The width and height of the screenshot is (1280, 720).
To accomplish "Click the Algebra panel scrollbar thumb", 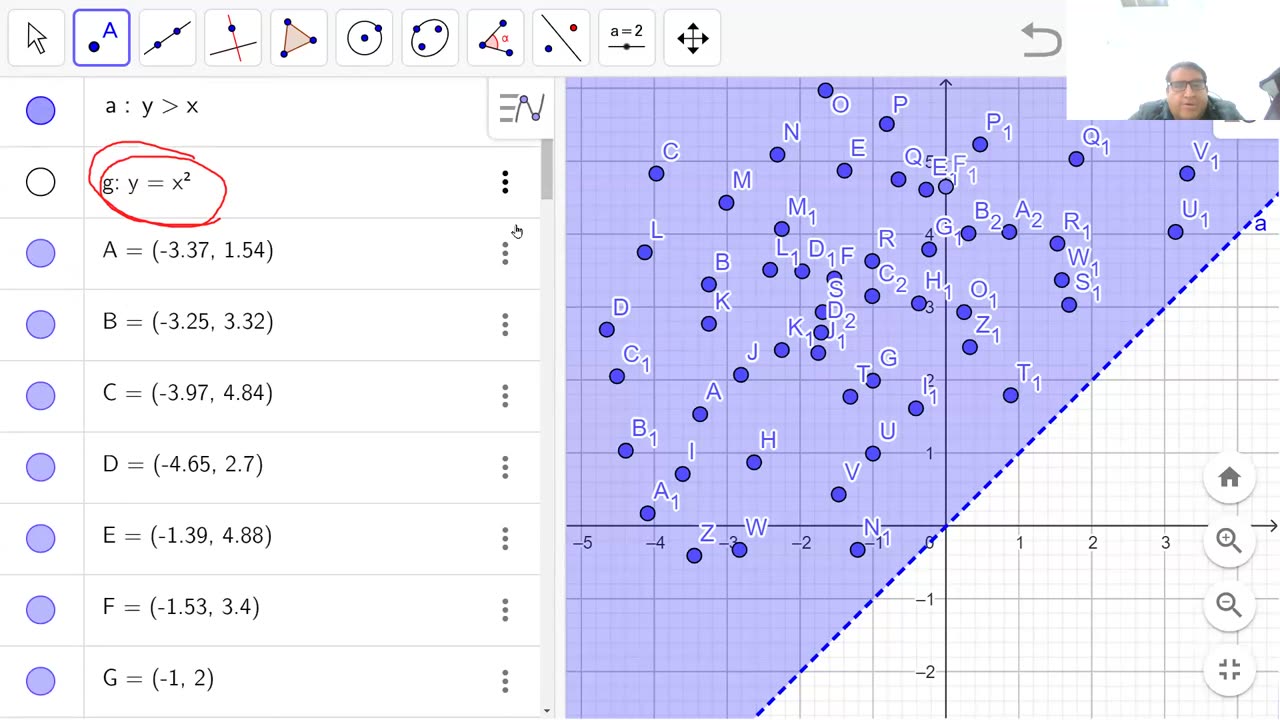I will pyautogui.click(x=546, y=170).
